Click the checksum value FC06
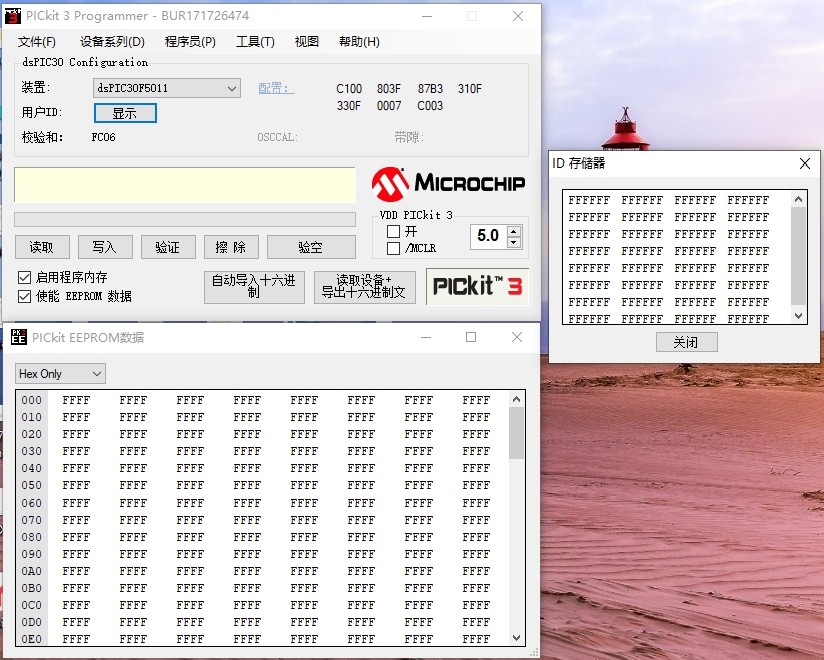824x660 pixels. (104, 137)
